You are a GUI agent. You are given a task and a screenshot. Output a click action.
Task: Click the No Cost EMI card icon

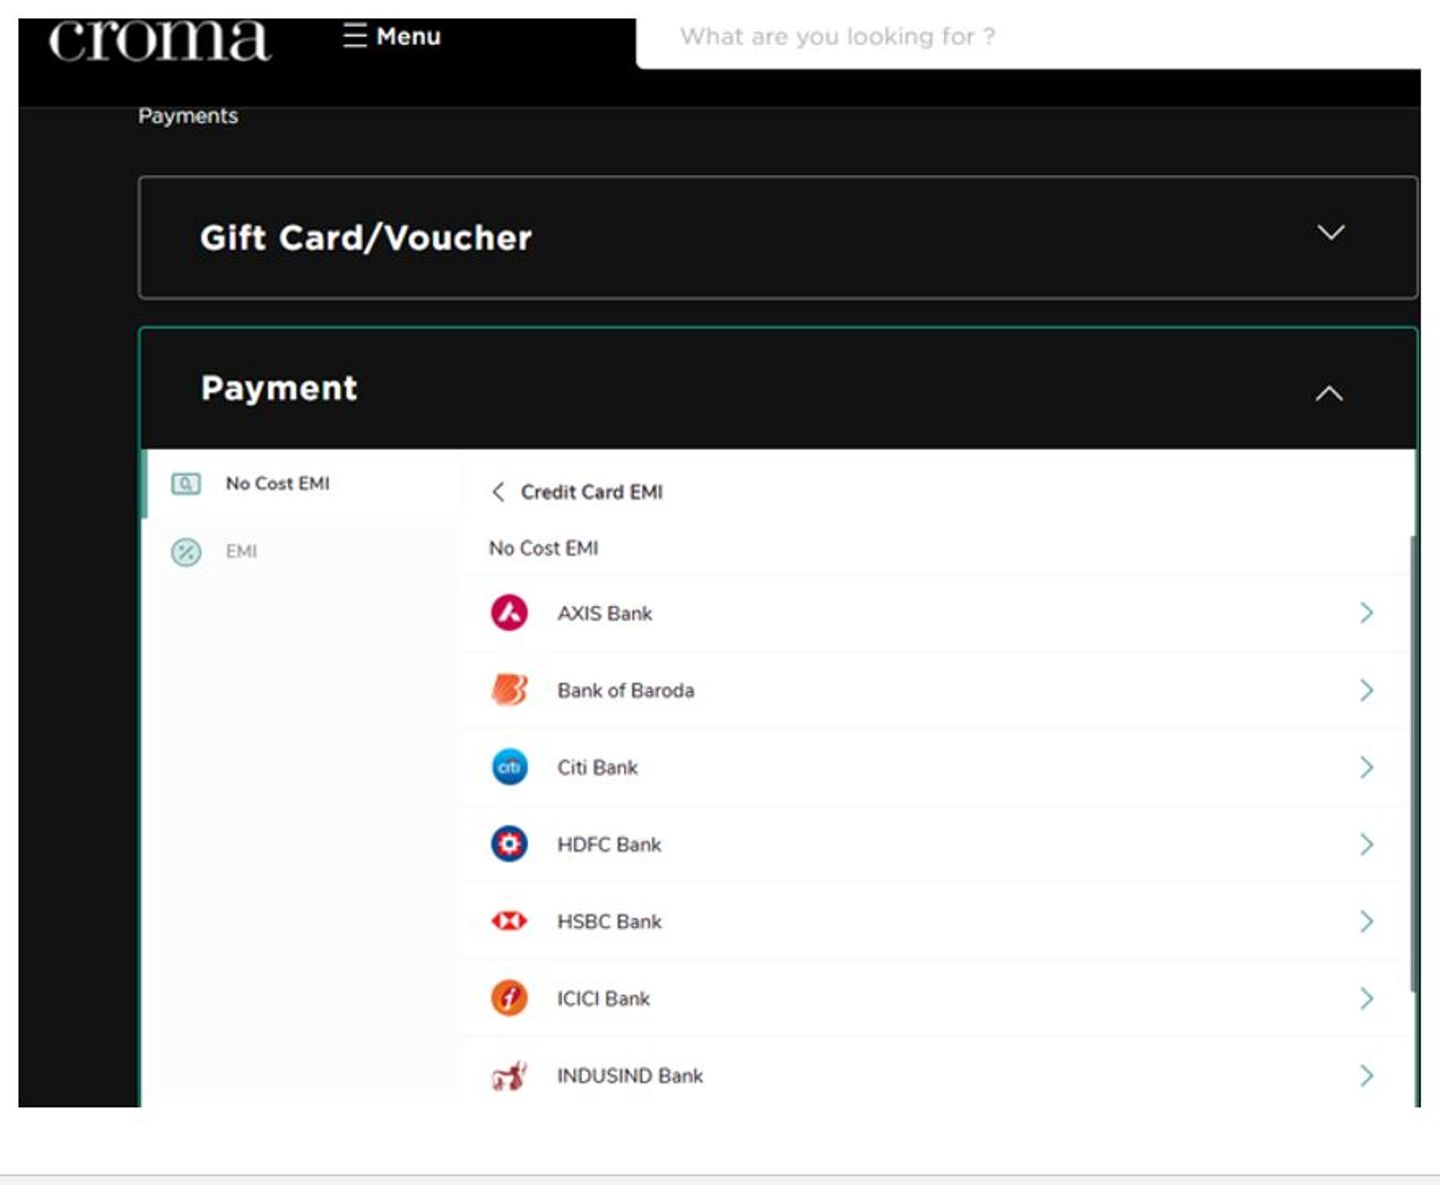click(186, 484)
